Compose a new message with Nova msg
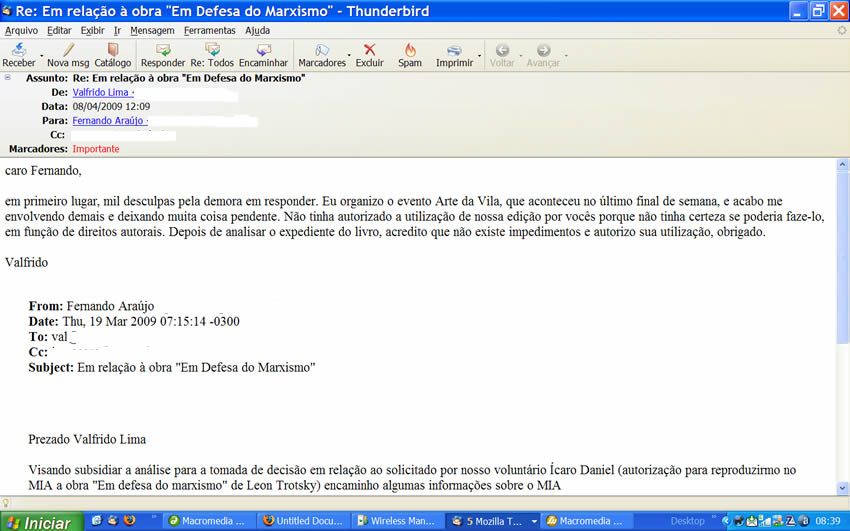Viewport: 850px width, 531px height. [68, 51]
